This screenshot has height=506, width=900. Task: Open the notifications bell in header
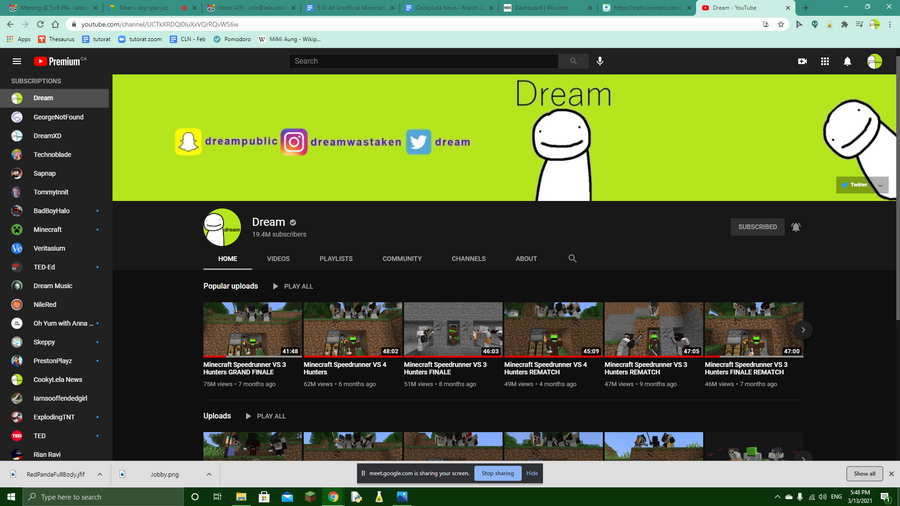click(x=847, y=61)
